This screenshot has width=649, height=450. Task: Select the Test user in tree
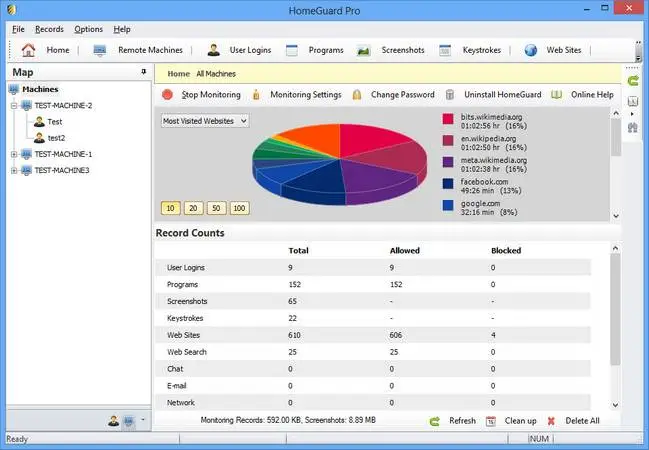tap(55, 122)
